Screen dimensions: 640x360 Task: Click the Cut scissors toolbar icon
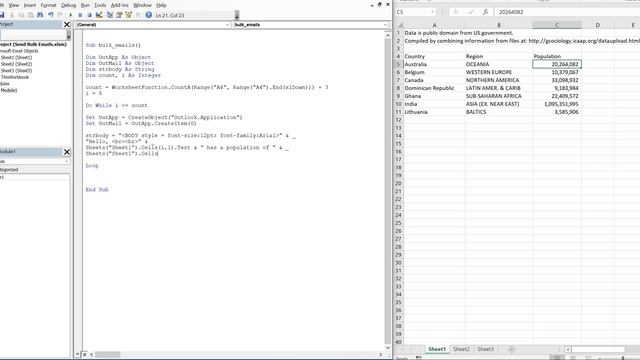tap(12, 15)
